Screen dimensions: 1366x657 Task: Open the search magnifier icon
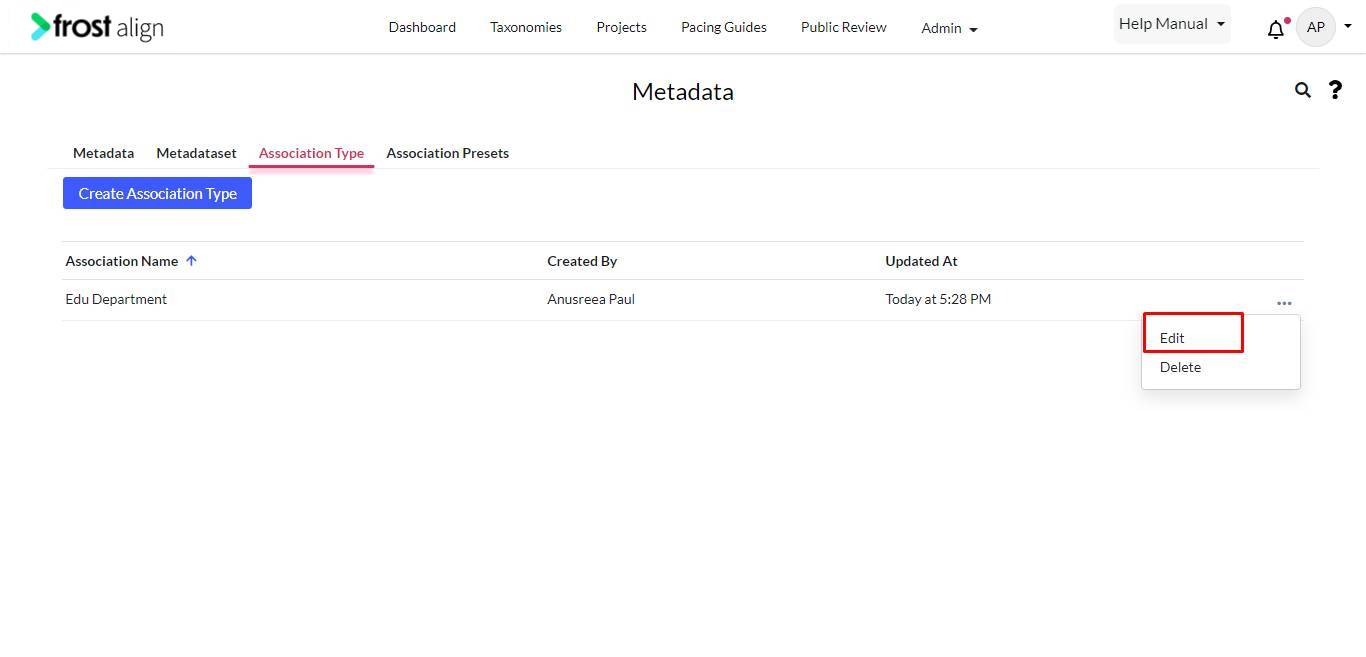[x=1302, y=90]
